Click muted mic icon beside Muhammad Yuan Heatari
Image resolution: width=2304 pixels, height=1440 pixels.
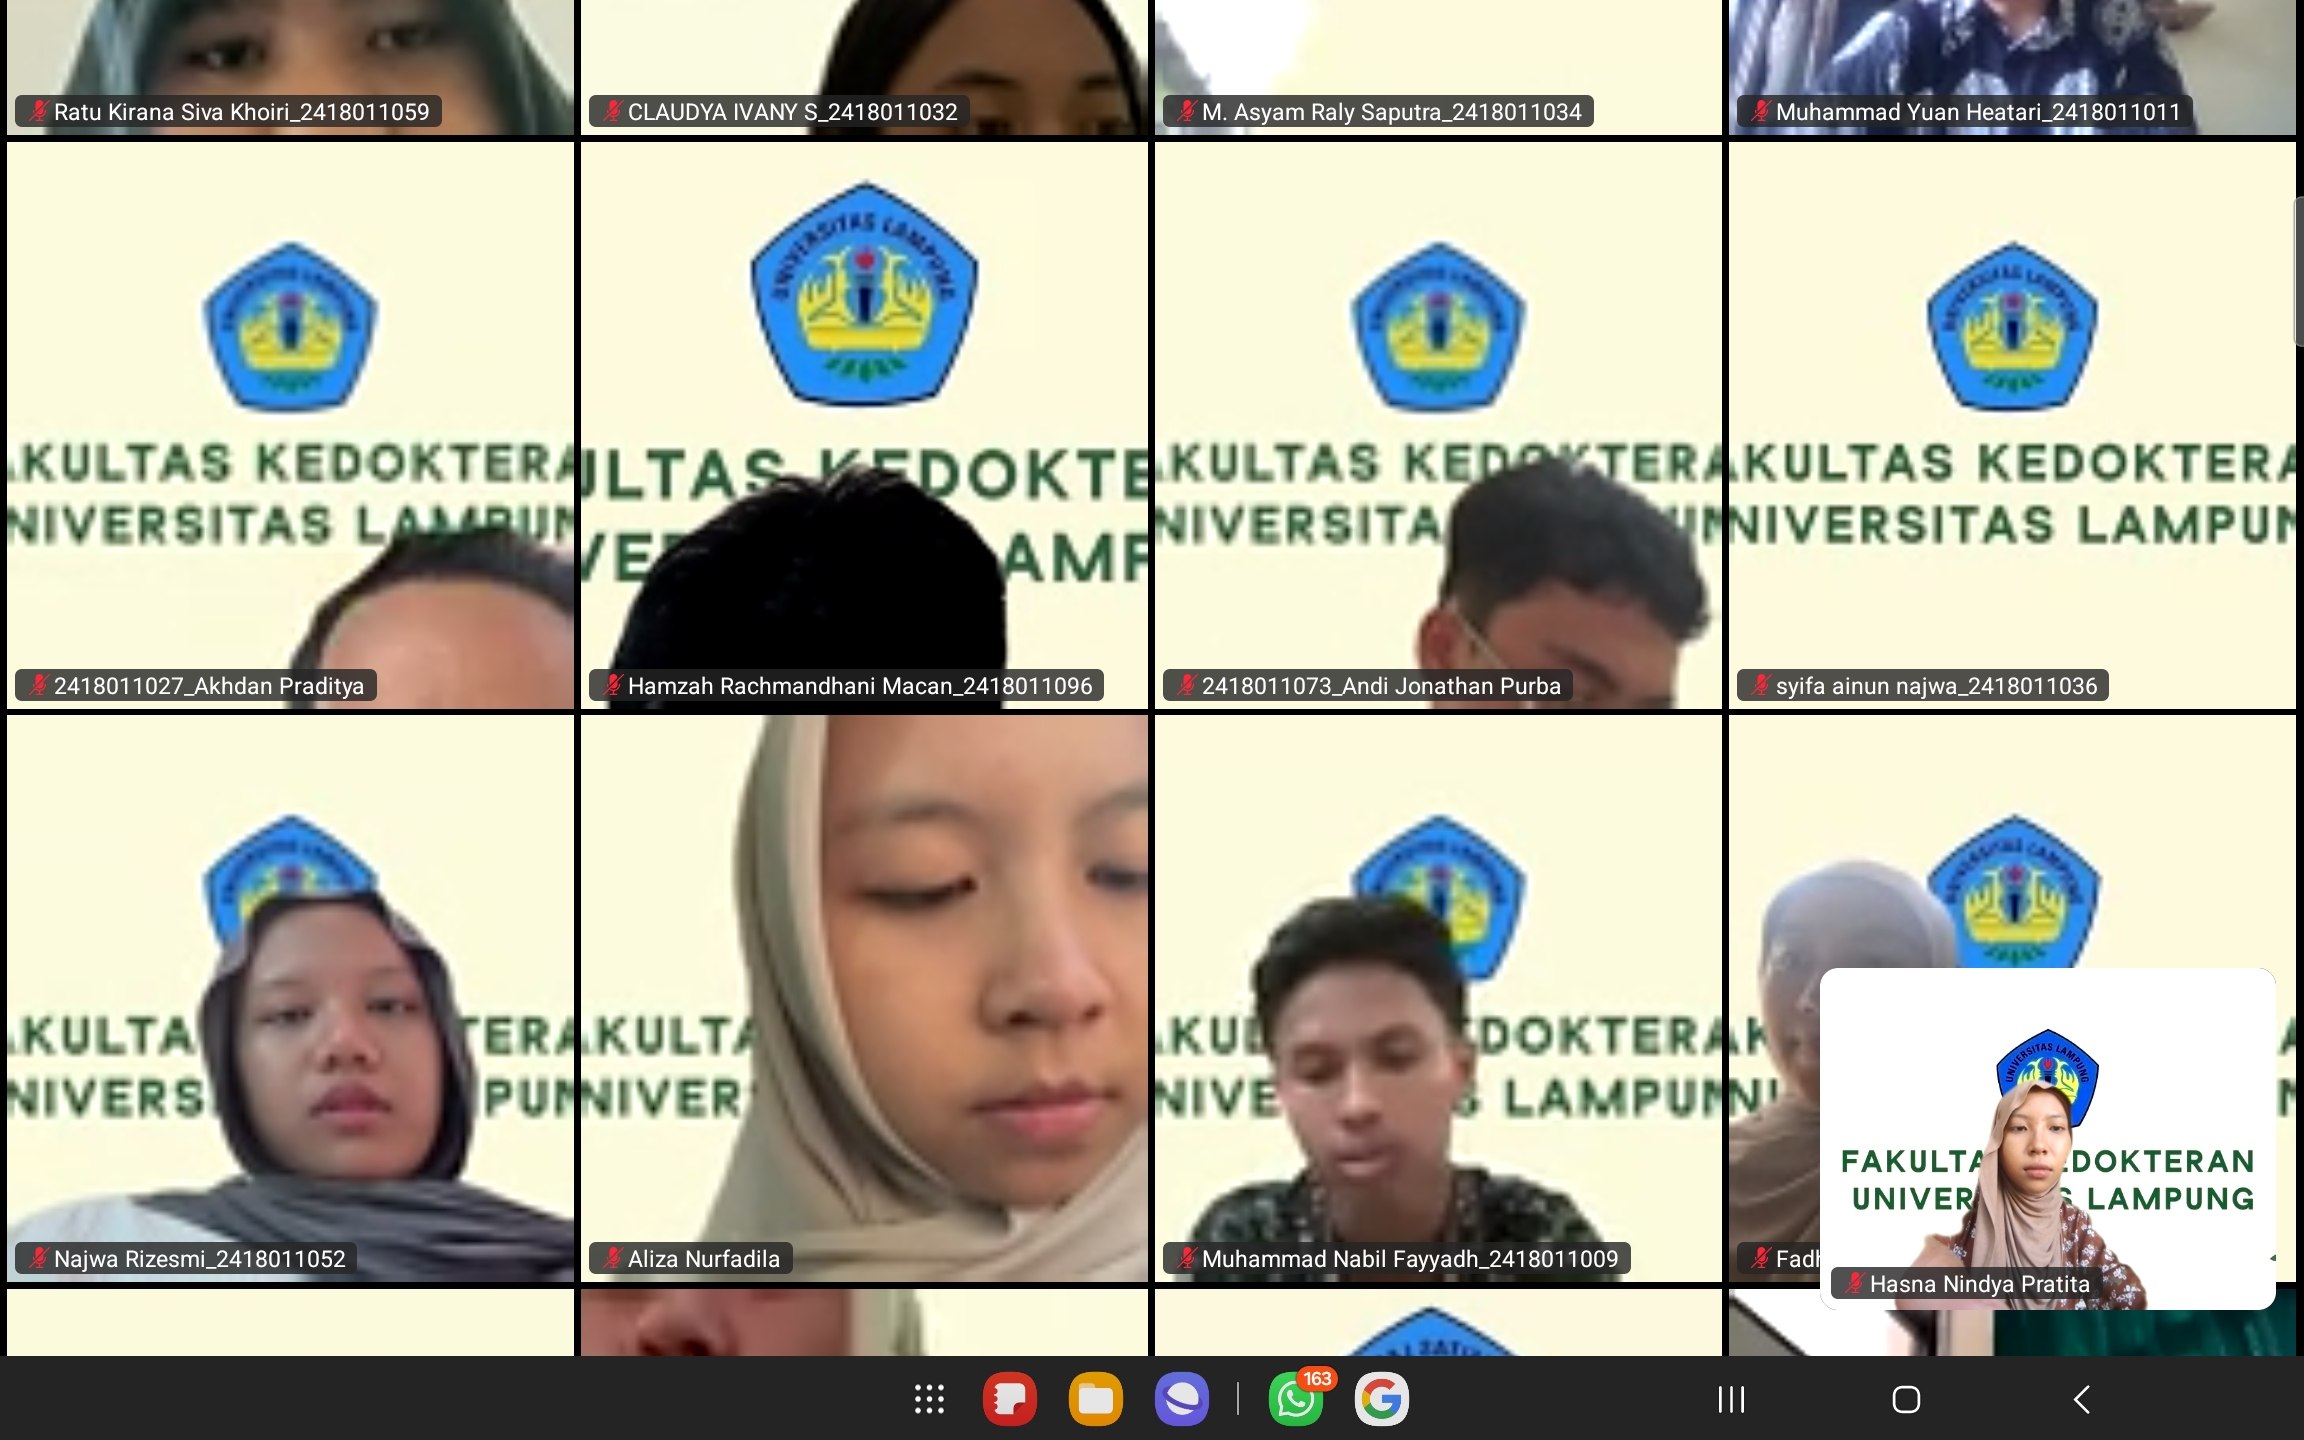1760,111
